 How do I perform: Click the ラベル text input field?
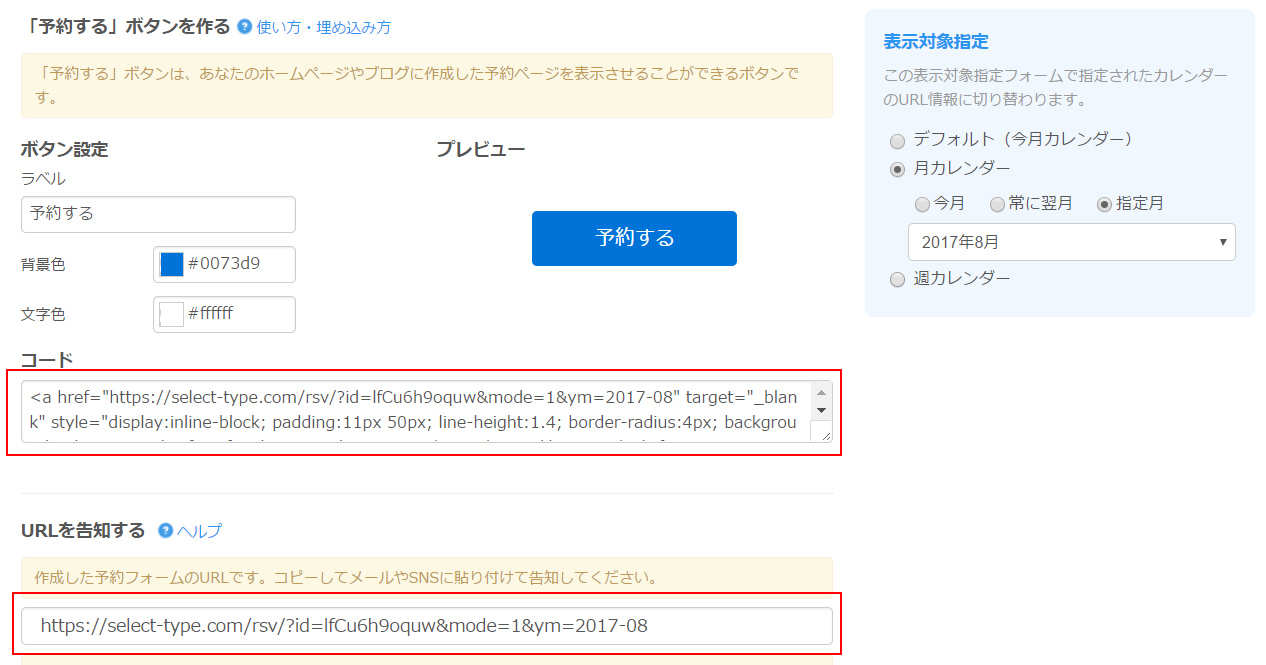click(158, 214)
